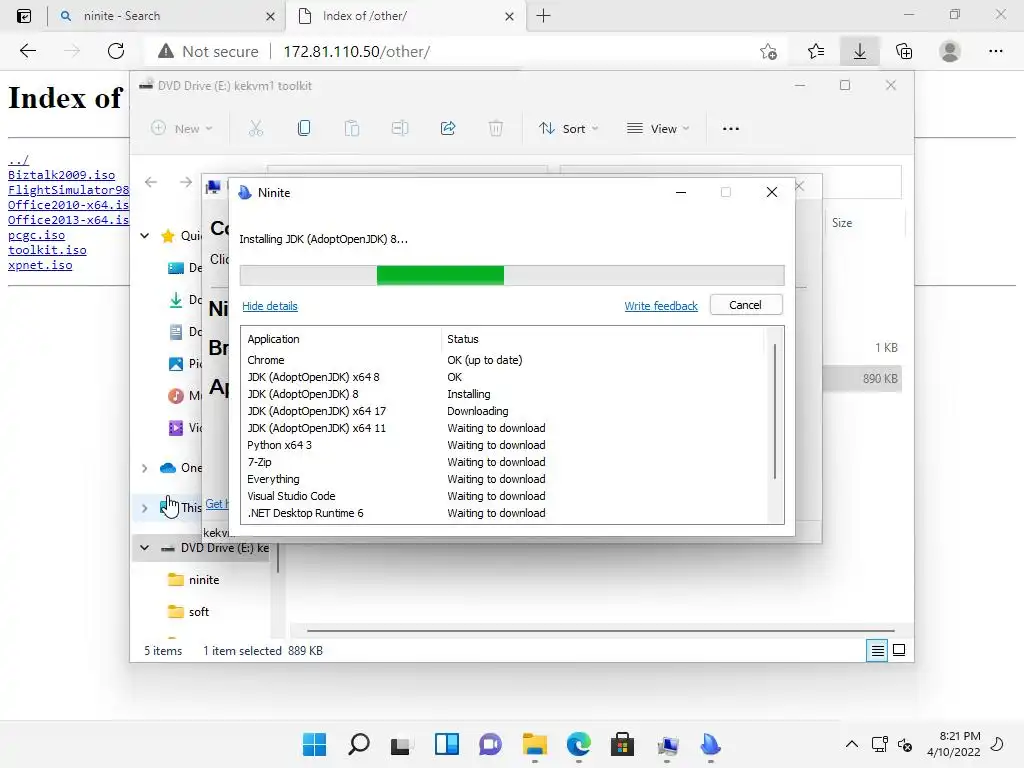This screenshot has width=1024, height=768.
Task: Click the Paste icon in File Explorer toolbar
Action: [x=352, y=129]
